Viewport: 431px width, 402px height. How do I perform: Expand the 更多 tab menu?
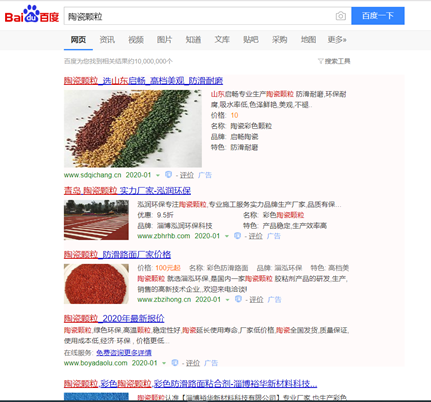[337, 40]
